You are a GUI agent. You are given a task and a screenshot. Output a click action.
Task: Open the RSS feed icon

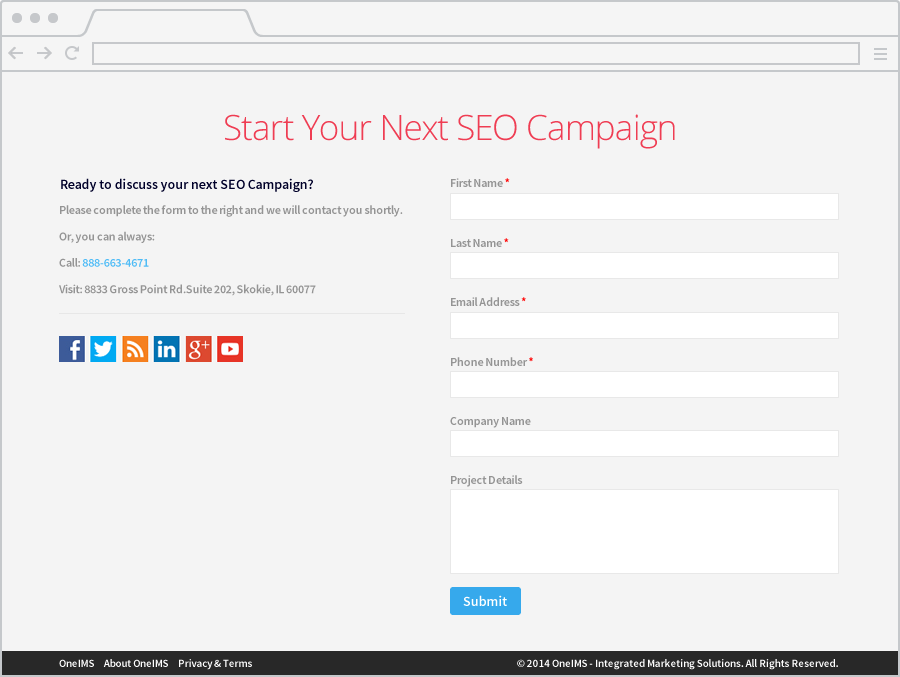[x=135, y=349]
